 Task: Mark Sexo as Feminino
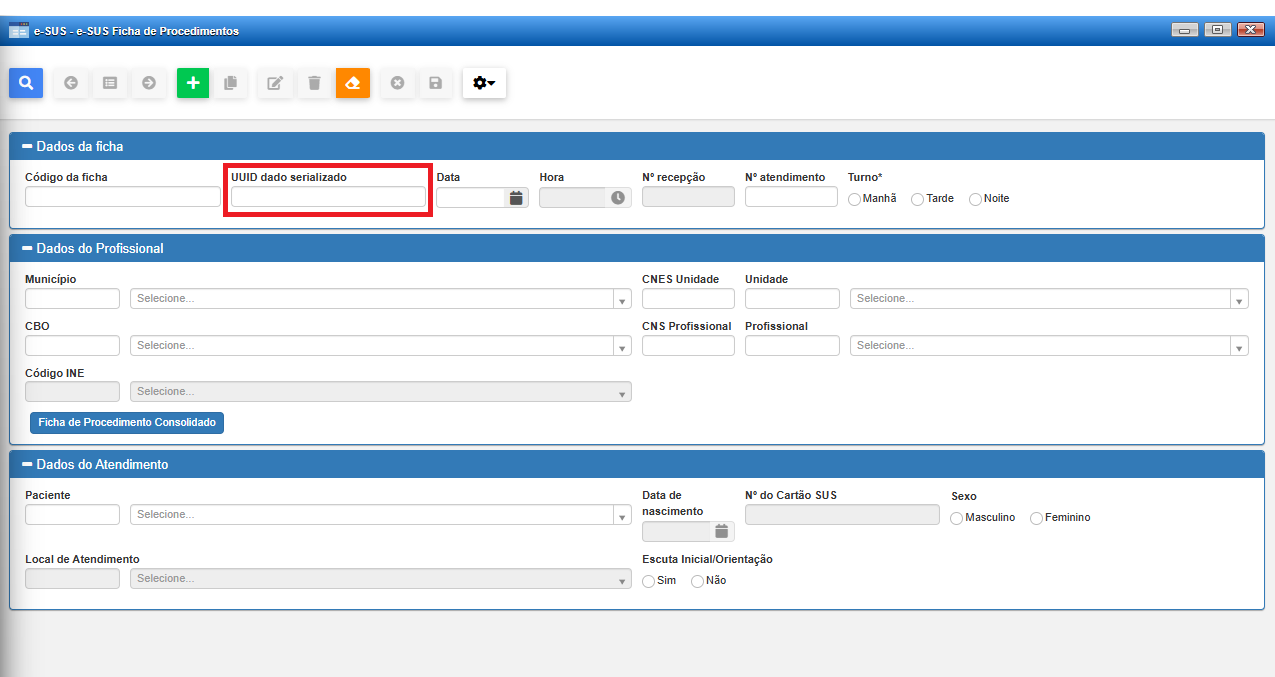click(x=1036, y=518)
